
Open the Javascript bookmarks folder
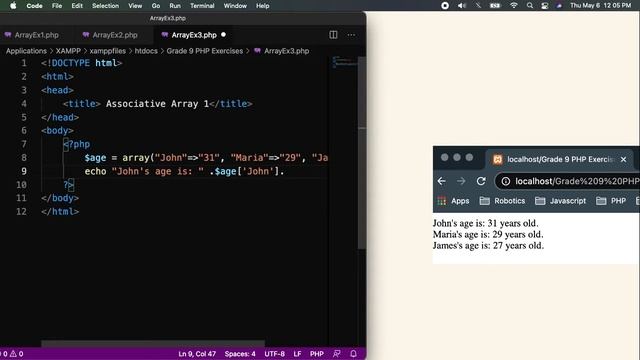pyautogui.click(x=560, y=201)
